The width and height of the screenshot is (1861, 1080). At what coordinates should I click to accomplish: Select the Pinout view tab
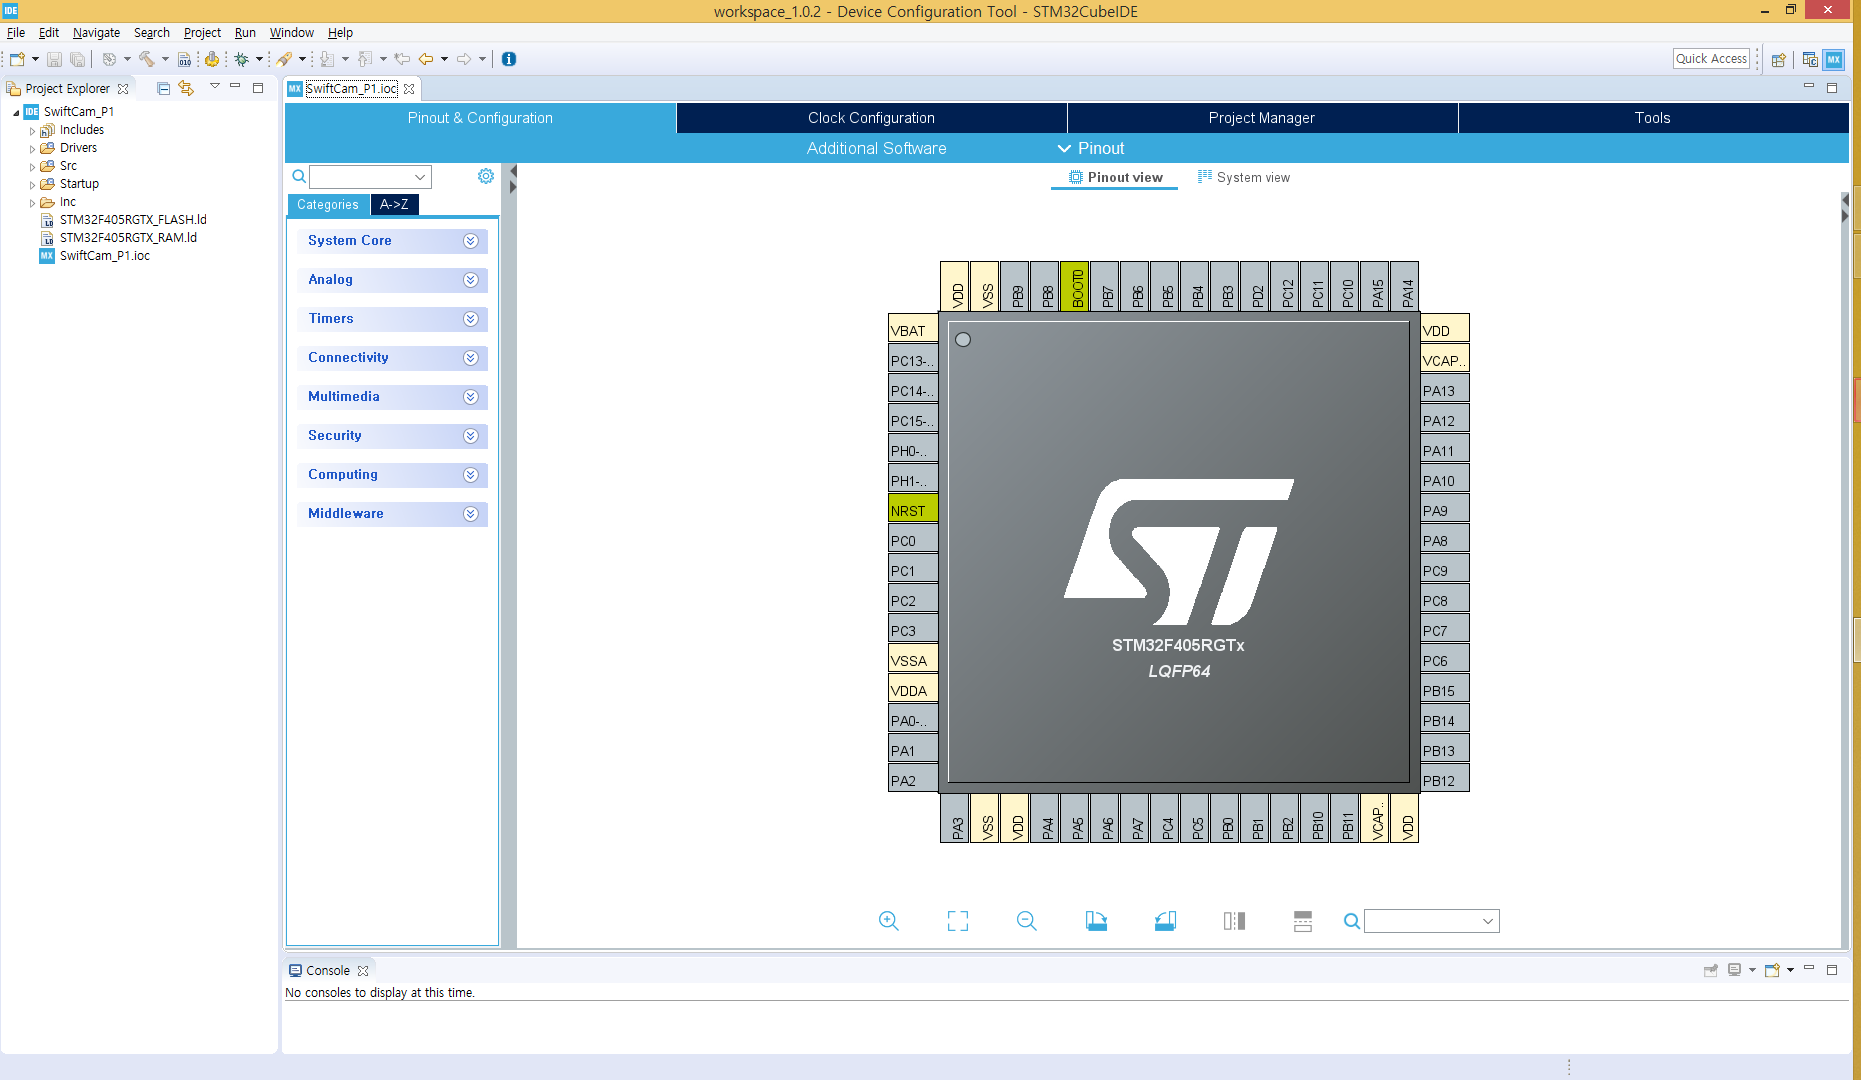(x=1115, y=177)
